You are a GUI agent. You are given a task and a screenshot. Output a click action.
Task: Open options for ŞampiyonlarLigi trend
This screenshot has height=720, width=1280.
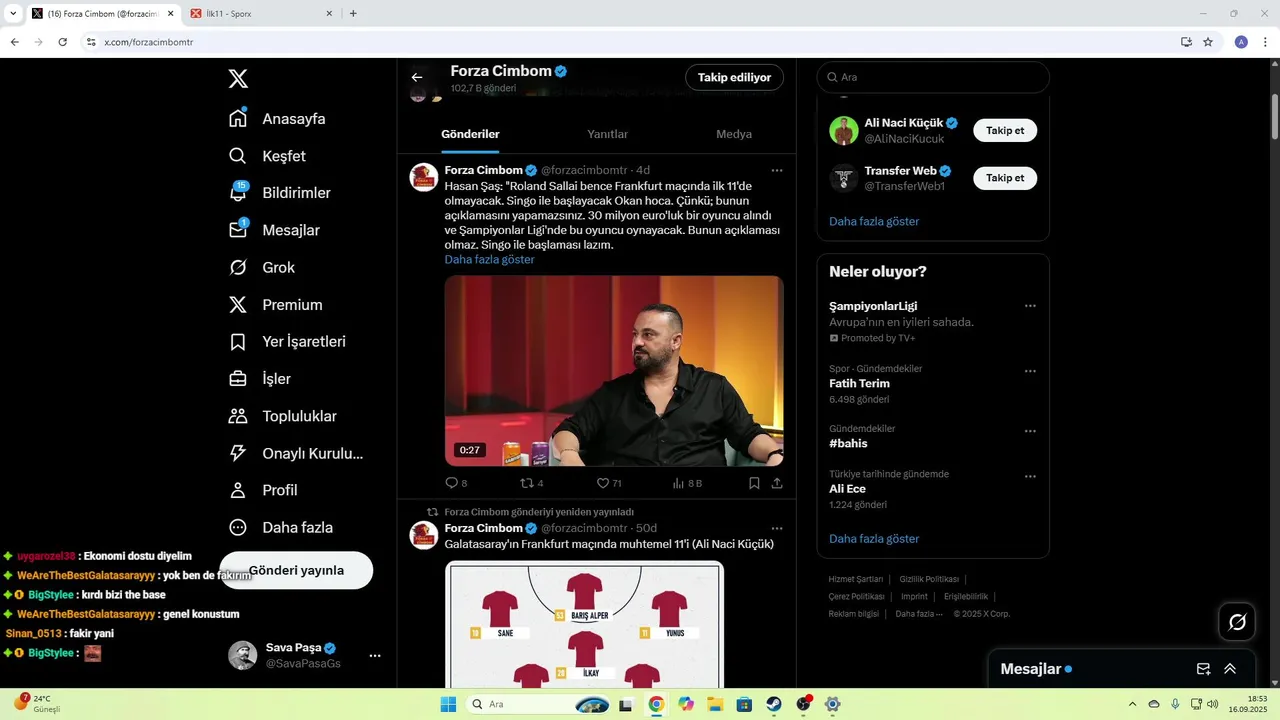(x=1030, y=306)
